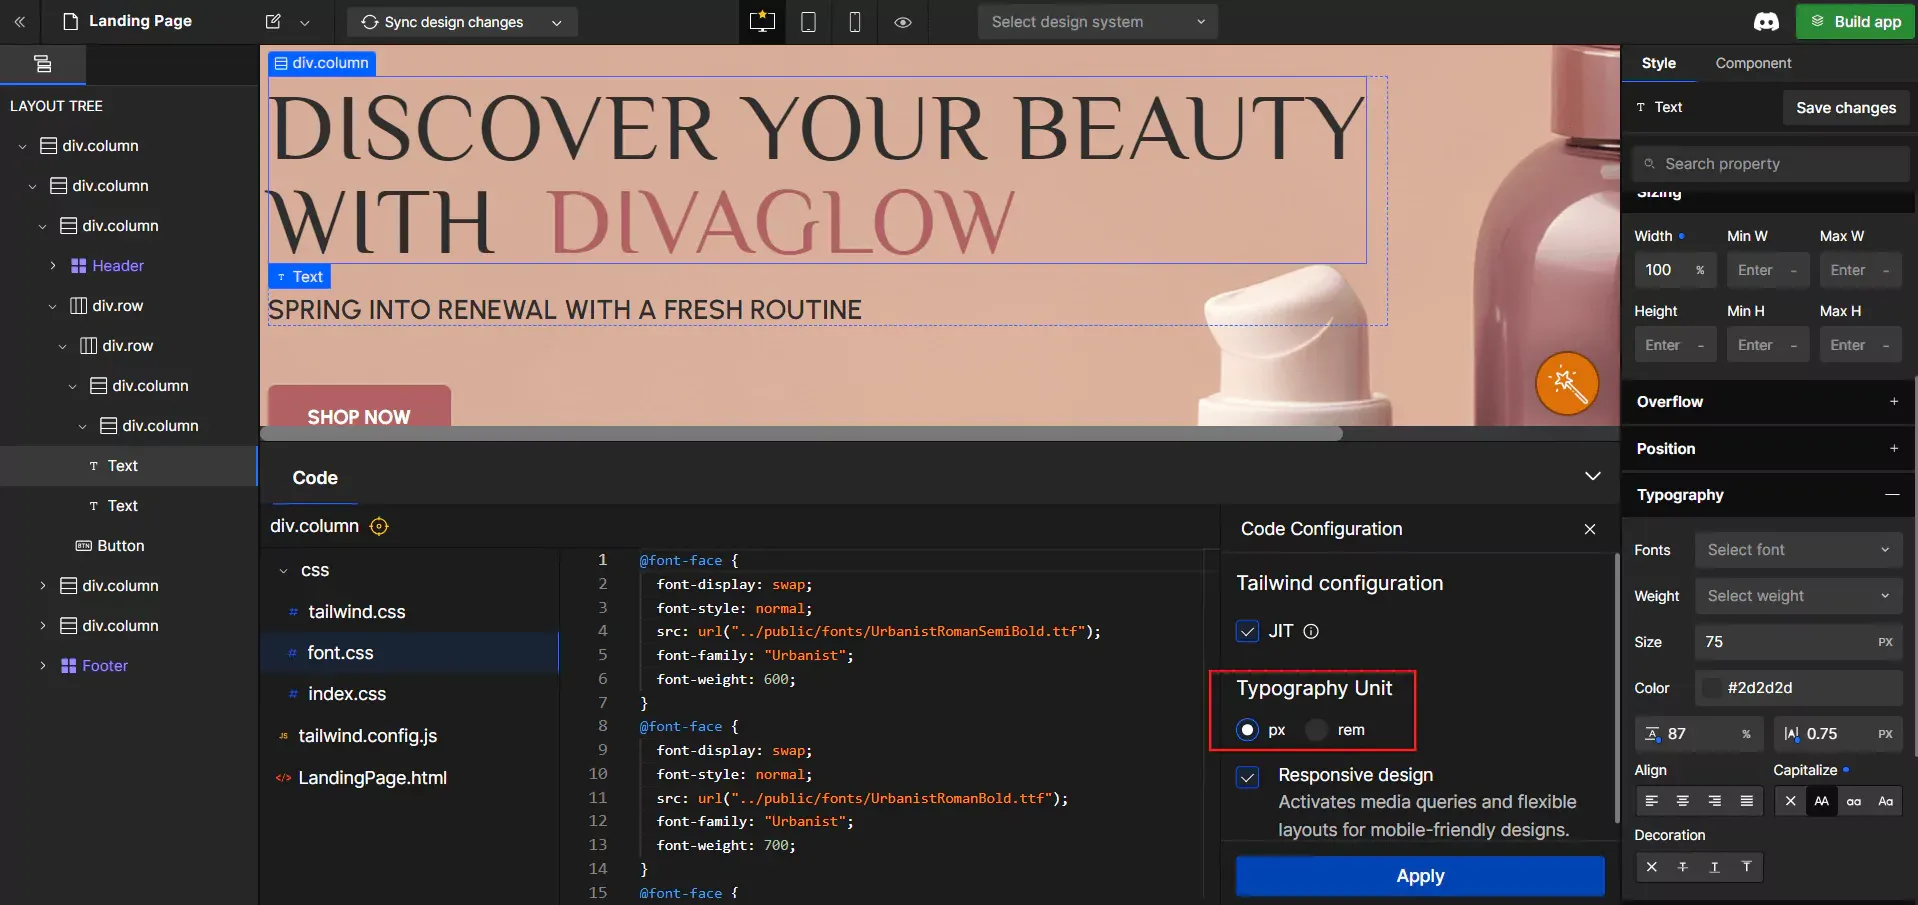Select uppercase AA capitalization

(1822, 801)
